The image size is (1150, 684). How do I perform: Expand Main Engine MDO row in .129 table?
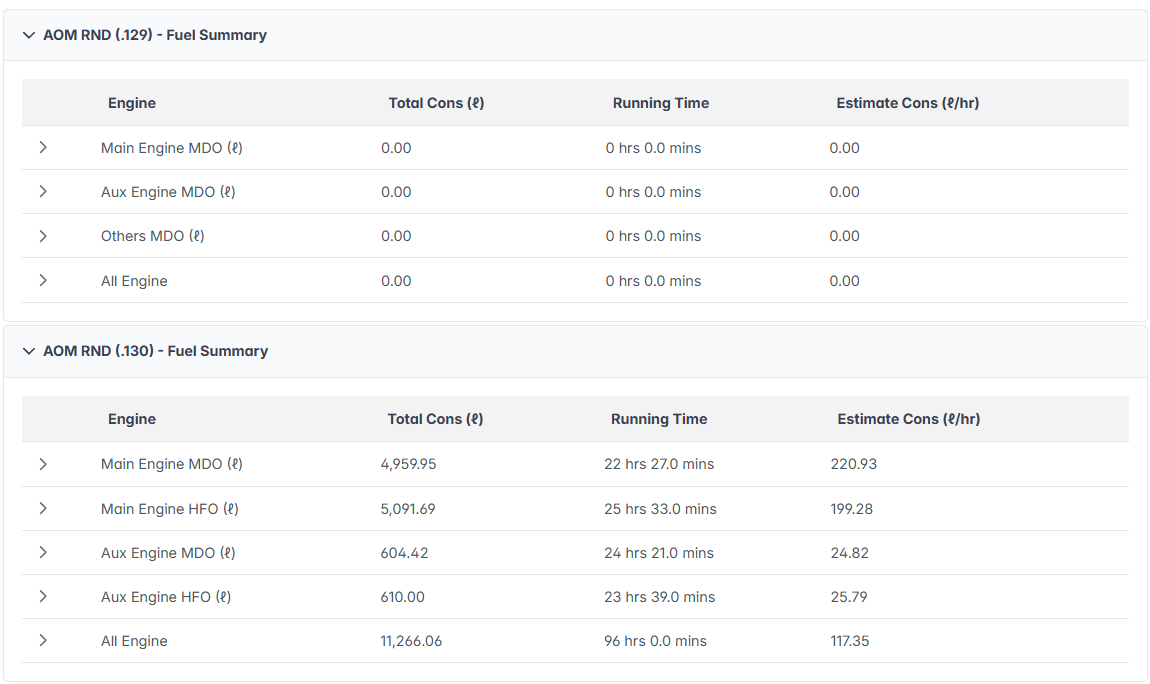(x=43, y=148)
